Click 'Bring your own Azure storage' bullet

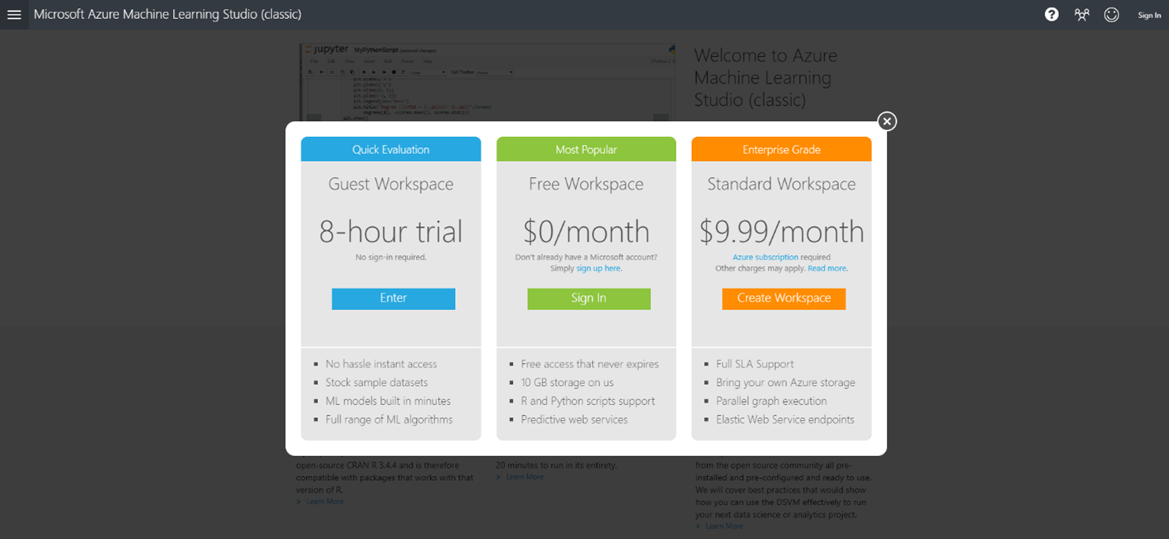tap(785, 382)
